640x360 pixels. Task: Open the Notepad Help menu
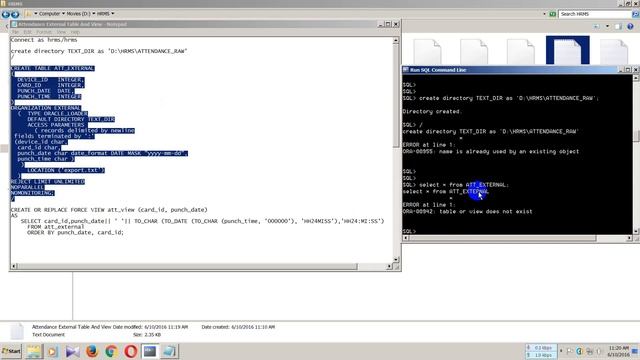coord(75,32)
